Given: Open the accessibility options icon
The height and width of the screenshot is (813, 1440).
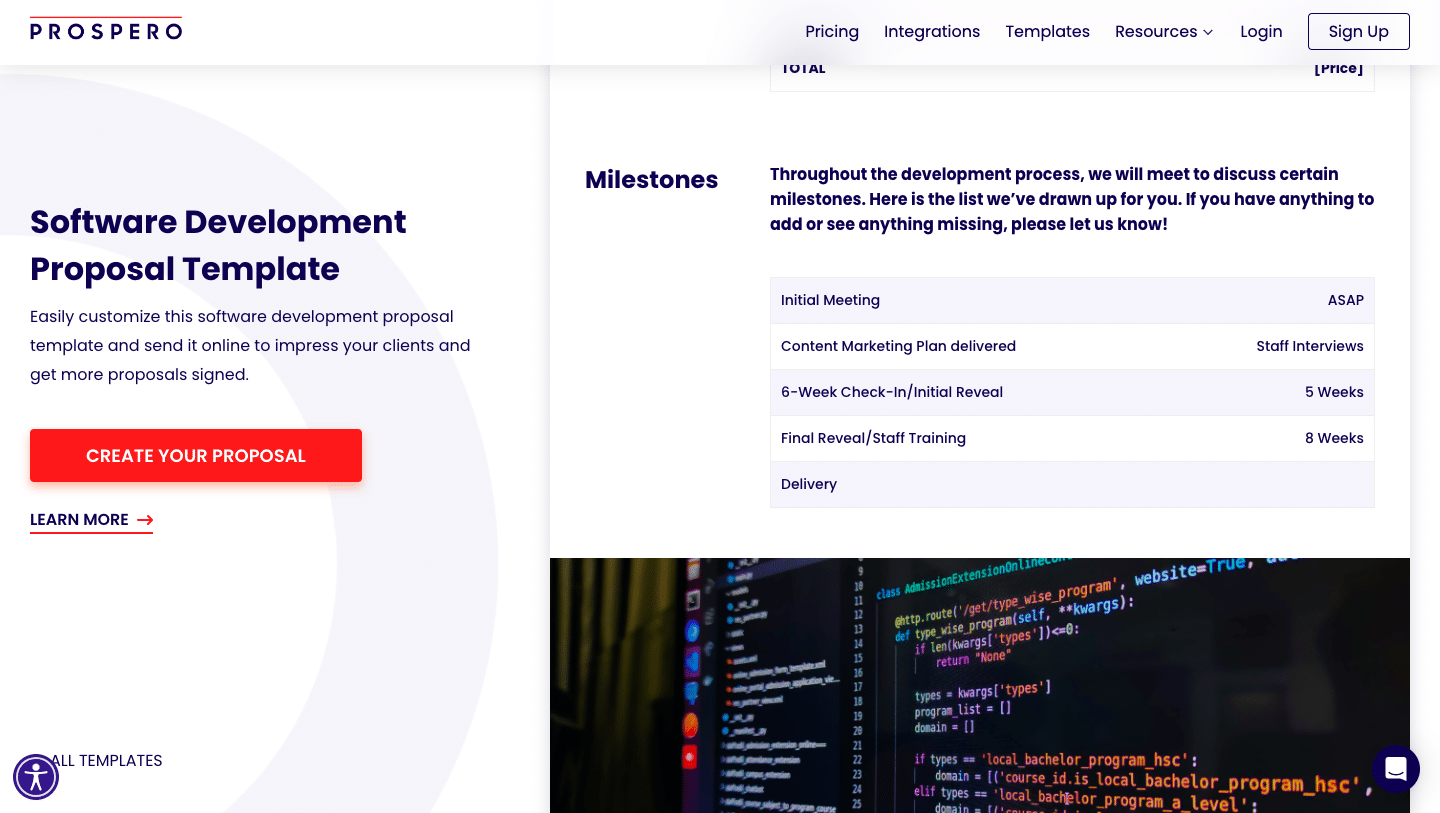Looking at the screenshot, I should click(36, 777).
